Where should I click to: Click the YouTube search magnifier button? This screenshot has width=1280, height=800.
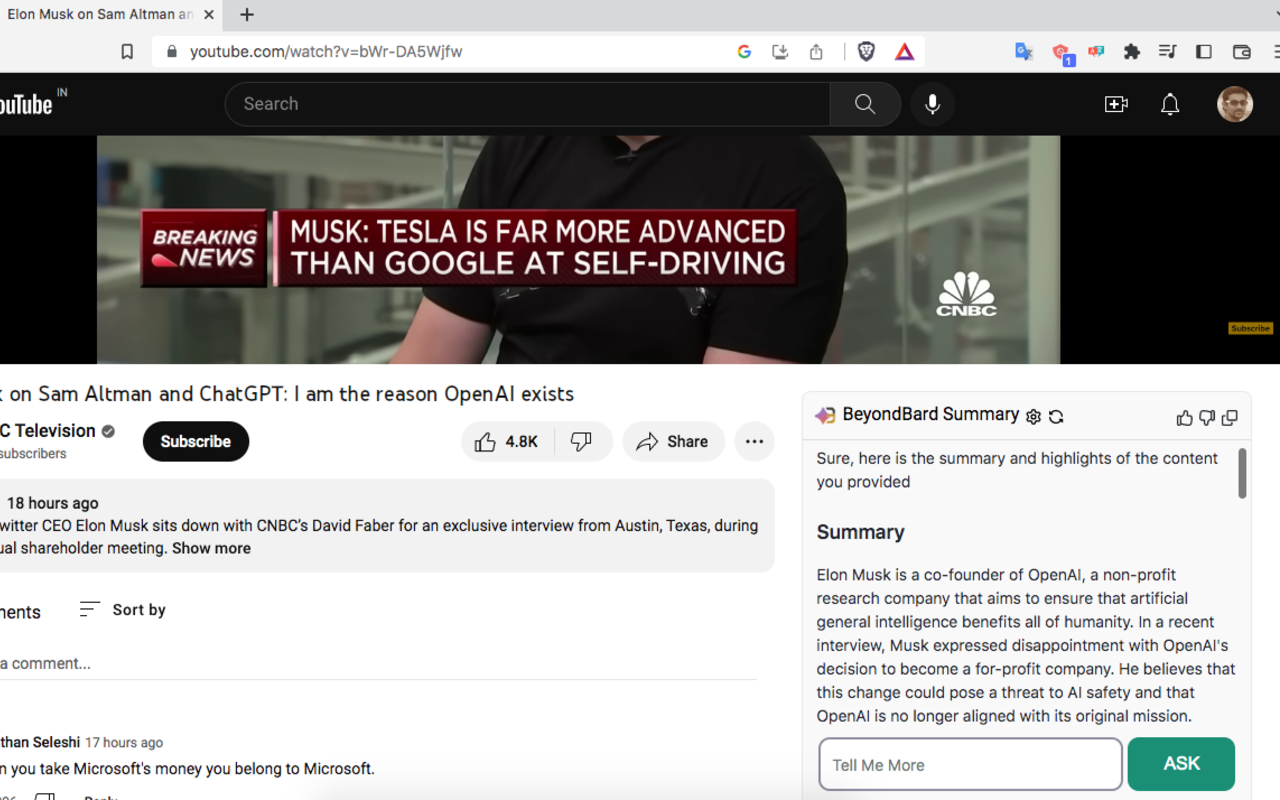coord(865,104)
